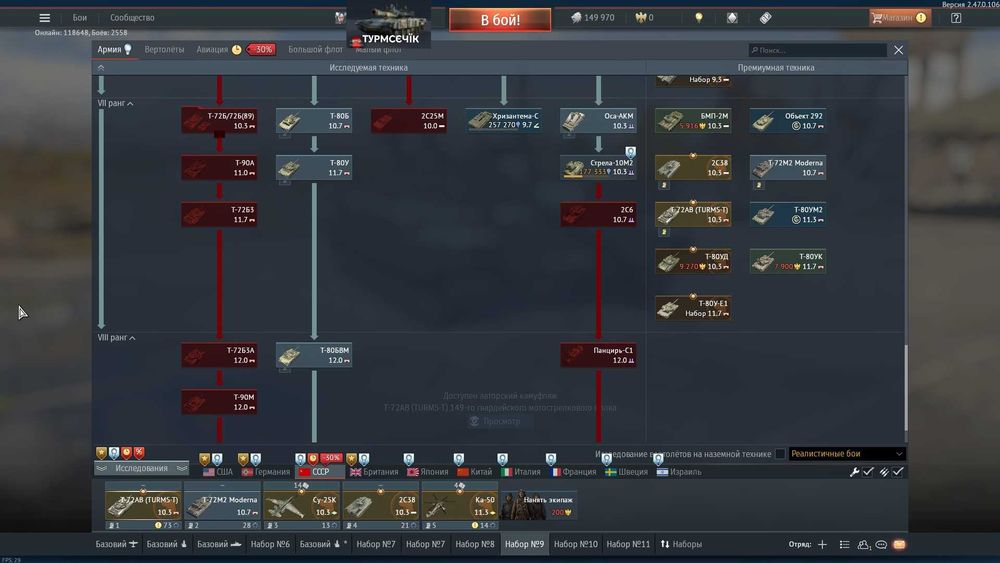
Task: Open the ticket icon in top bar
Action: tap(765, 18)
